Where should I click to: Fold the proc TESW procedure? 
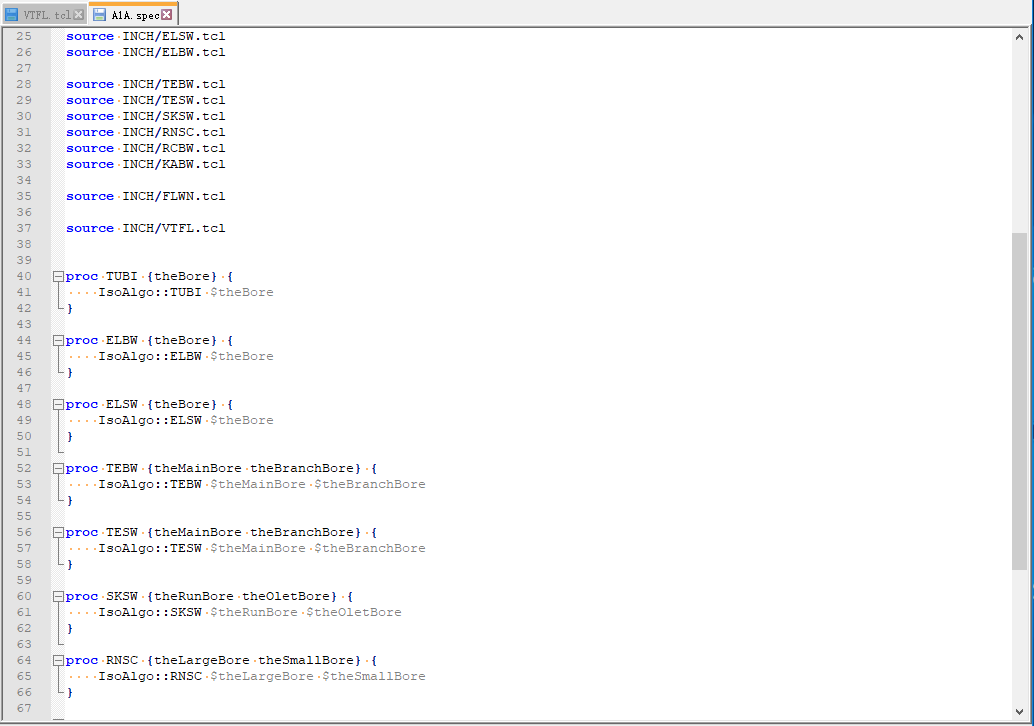pos(58,533)
